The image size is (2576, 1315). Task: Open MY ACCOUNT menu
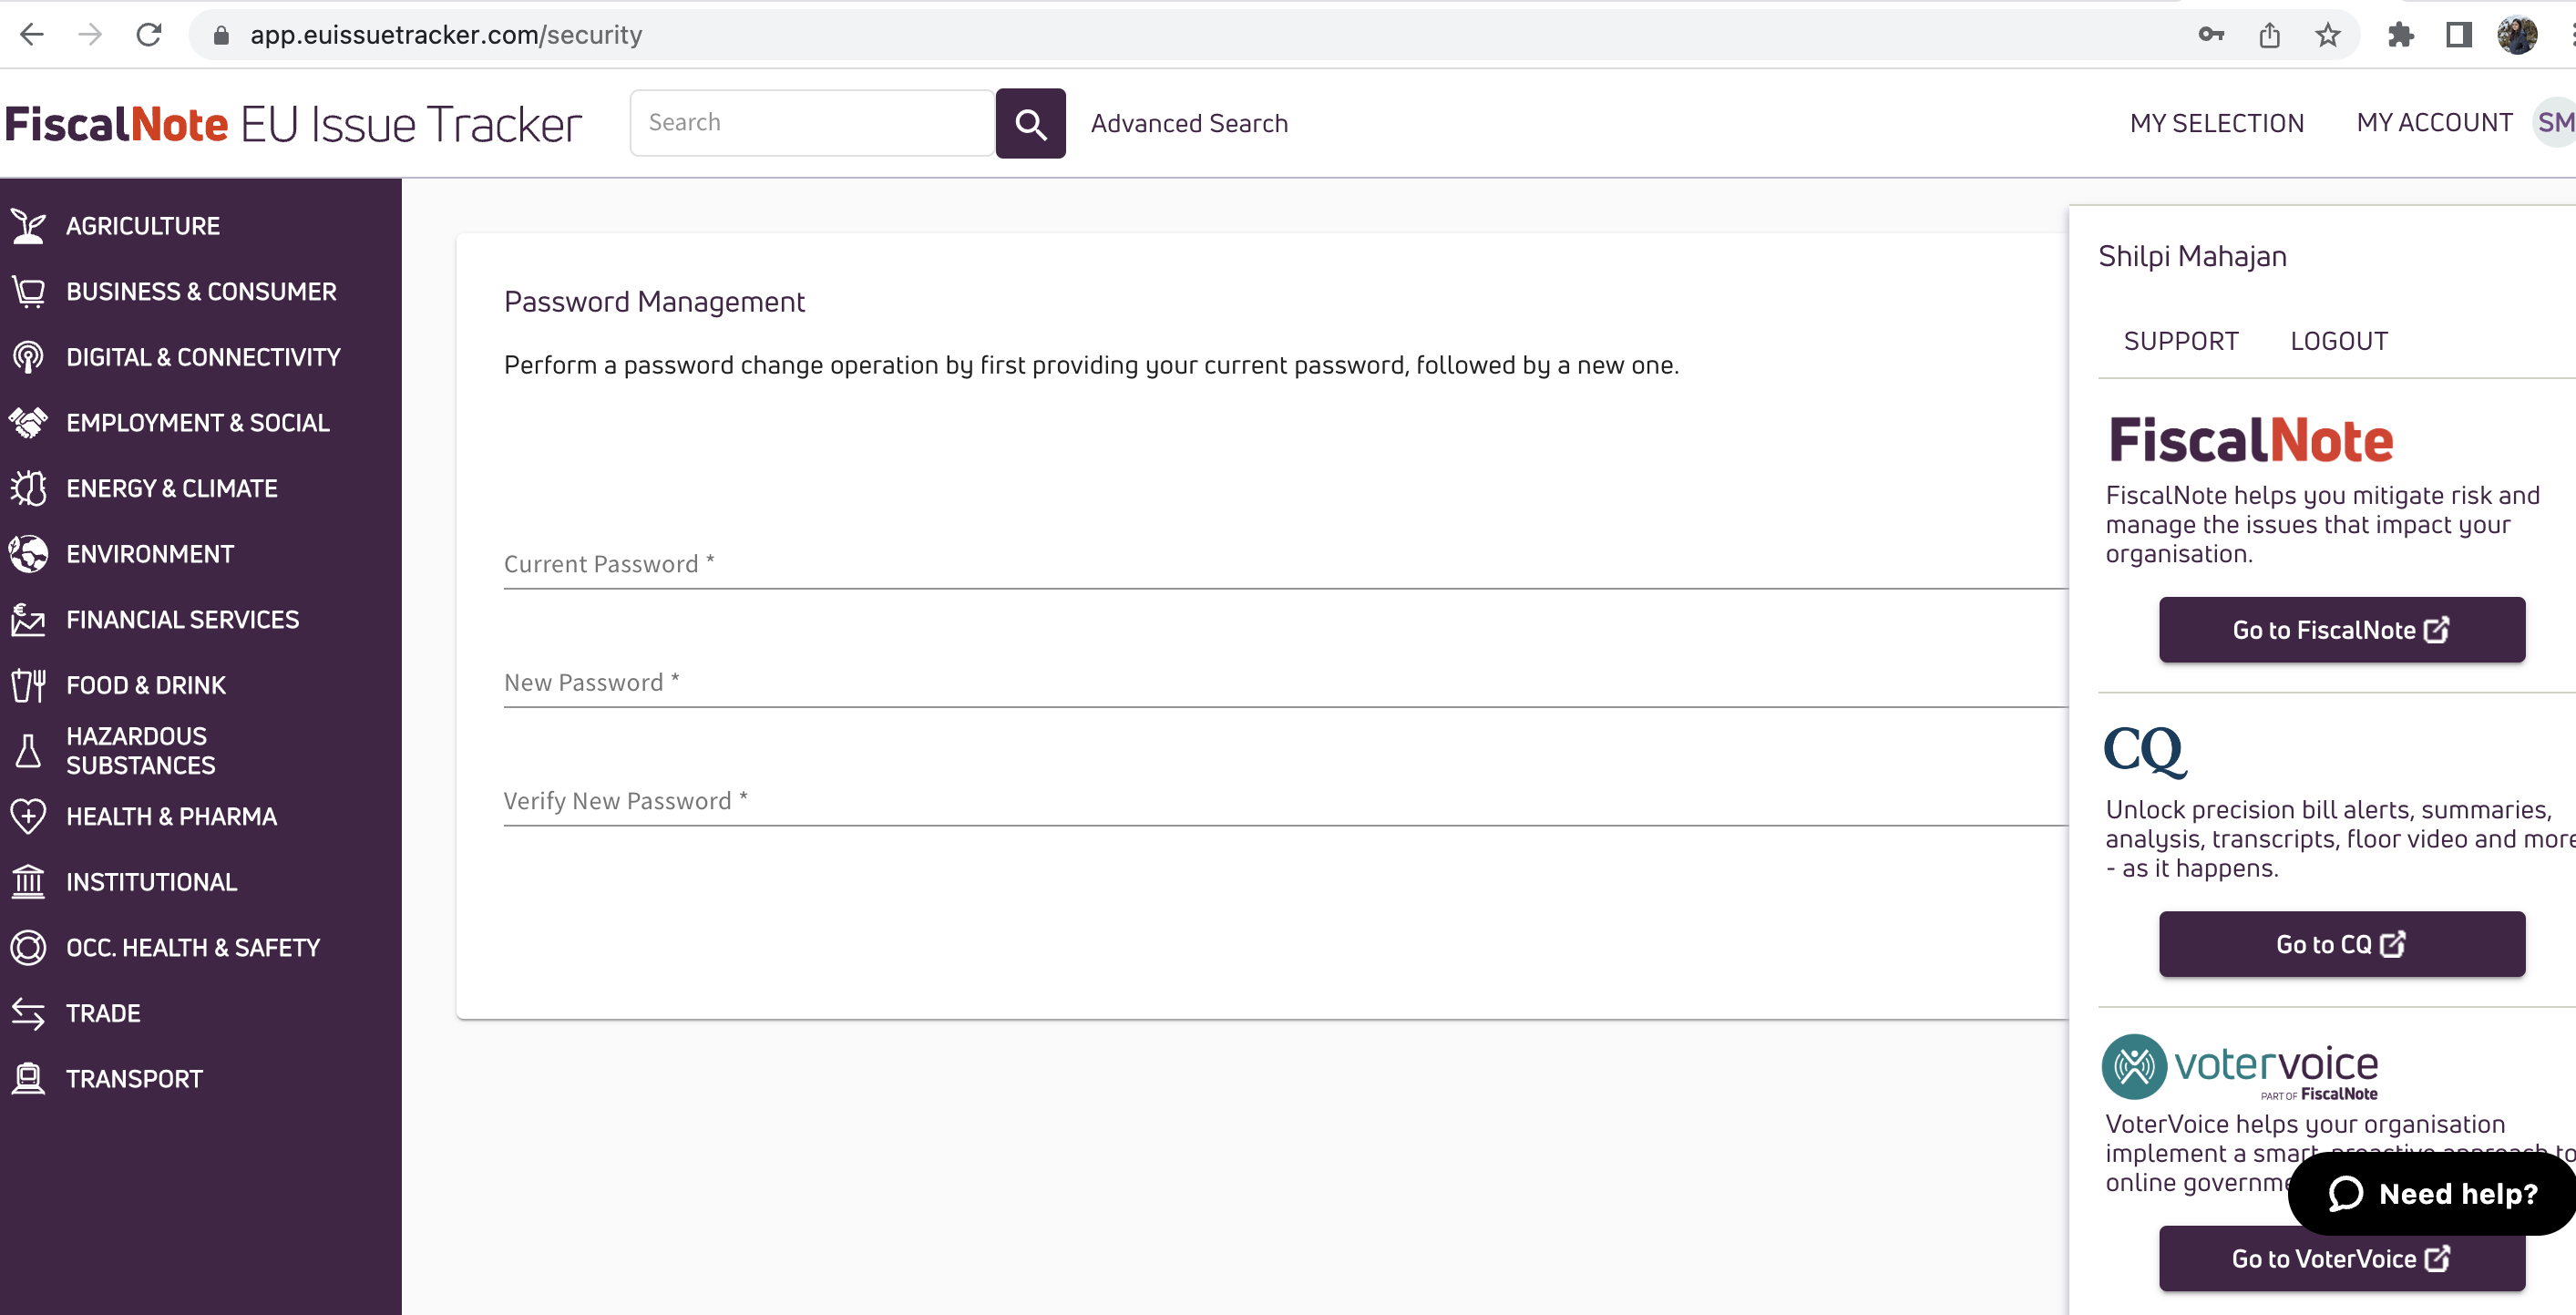(2434, 122)
